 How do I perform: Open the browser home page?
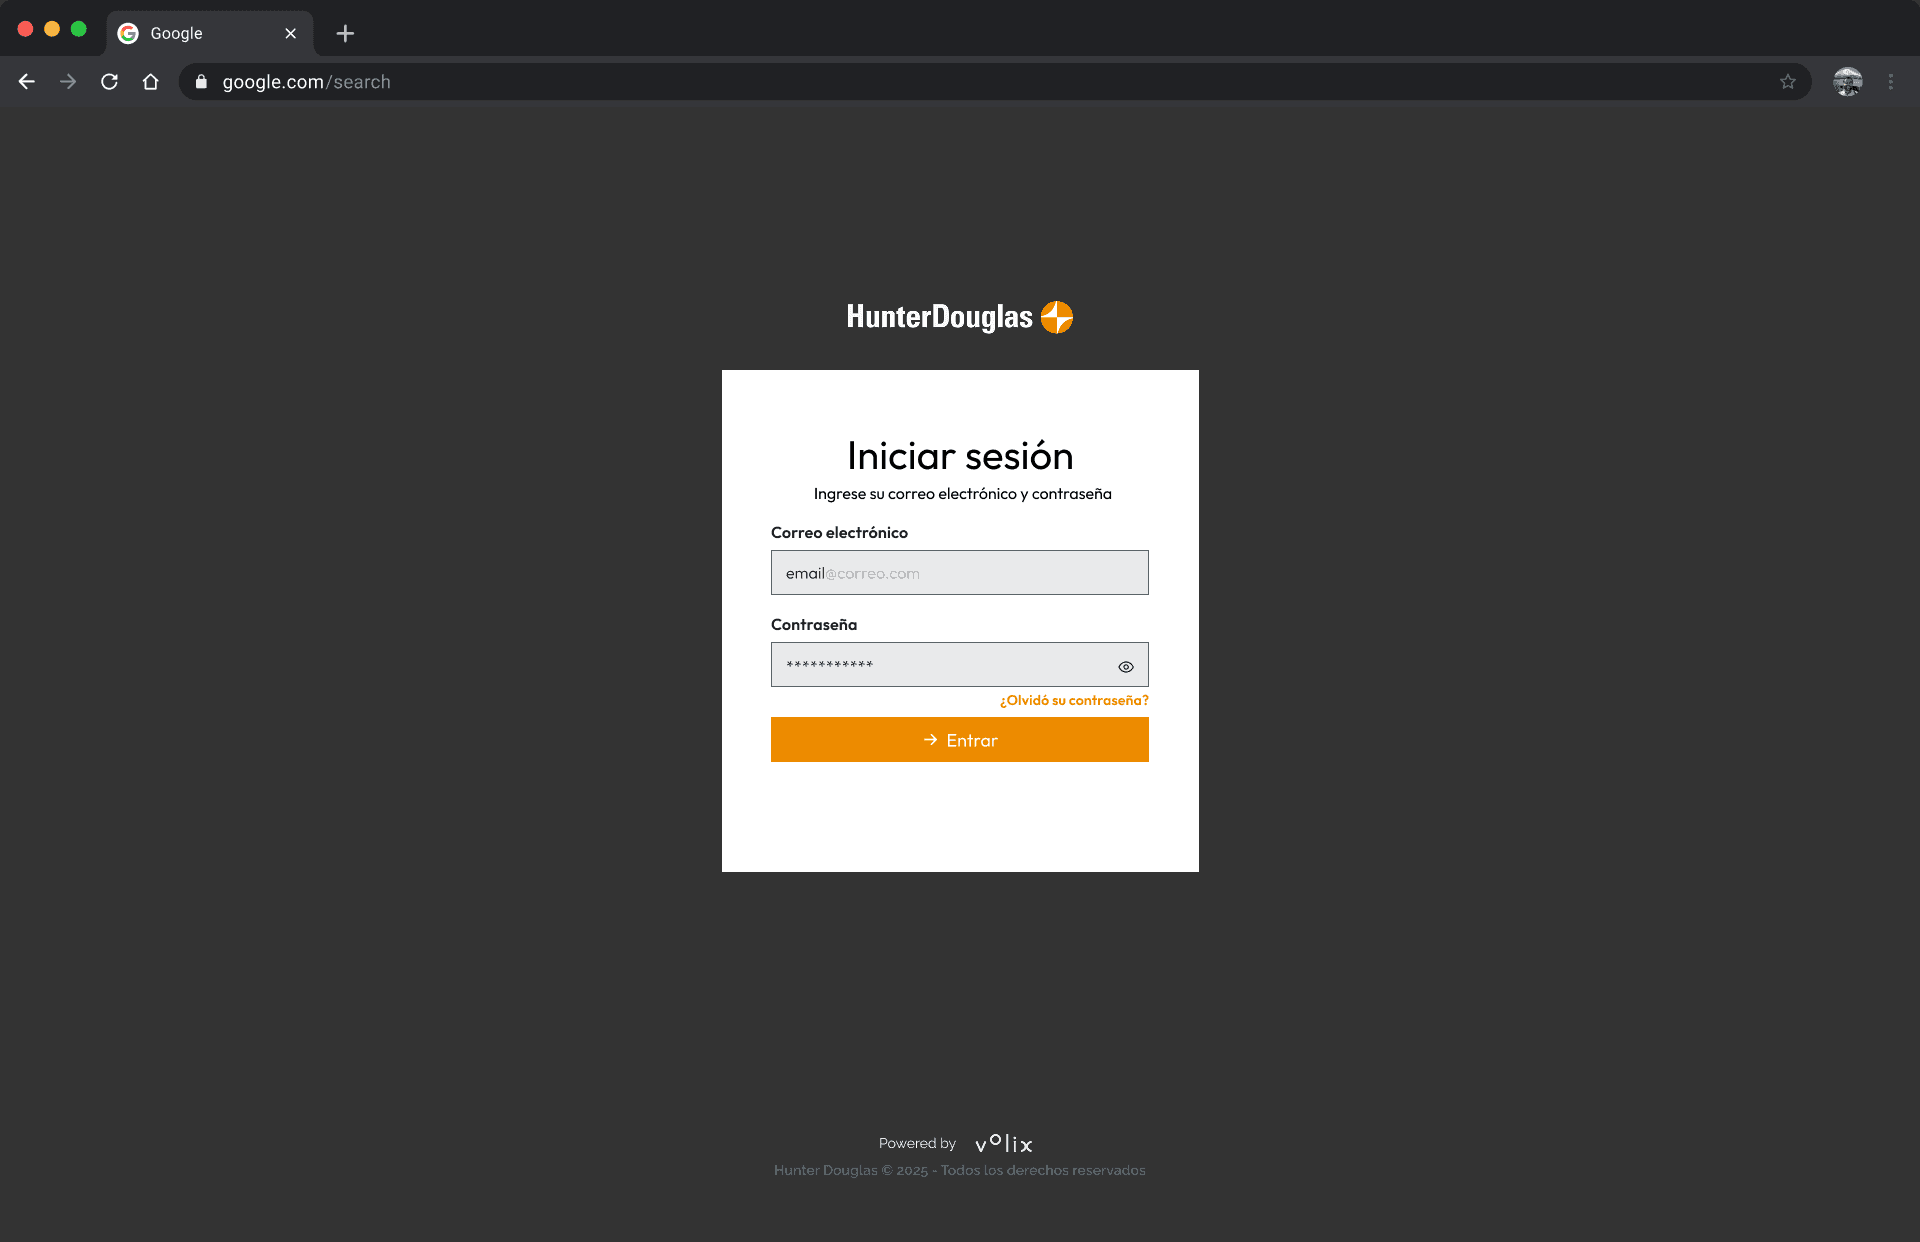click(x=151, y=82)
